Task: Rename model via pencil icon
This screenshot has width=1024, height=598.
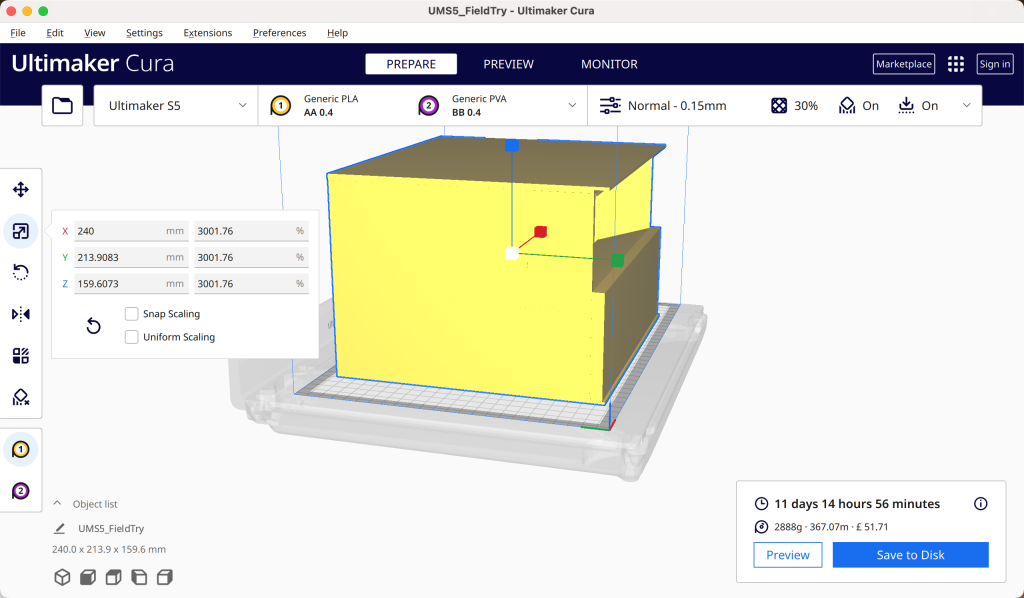Action: (x=59, y=528)
